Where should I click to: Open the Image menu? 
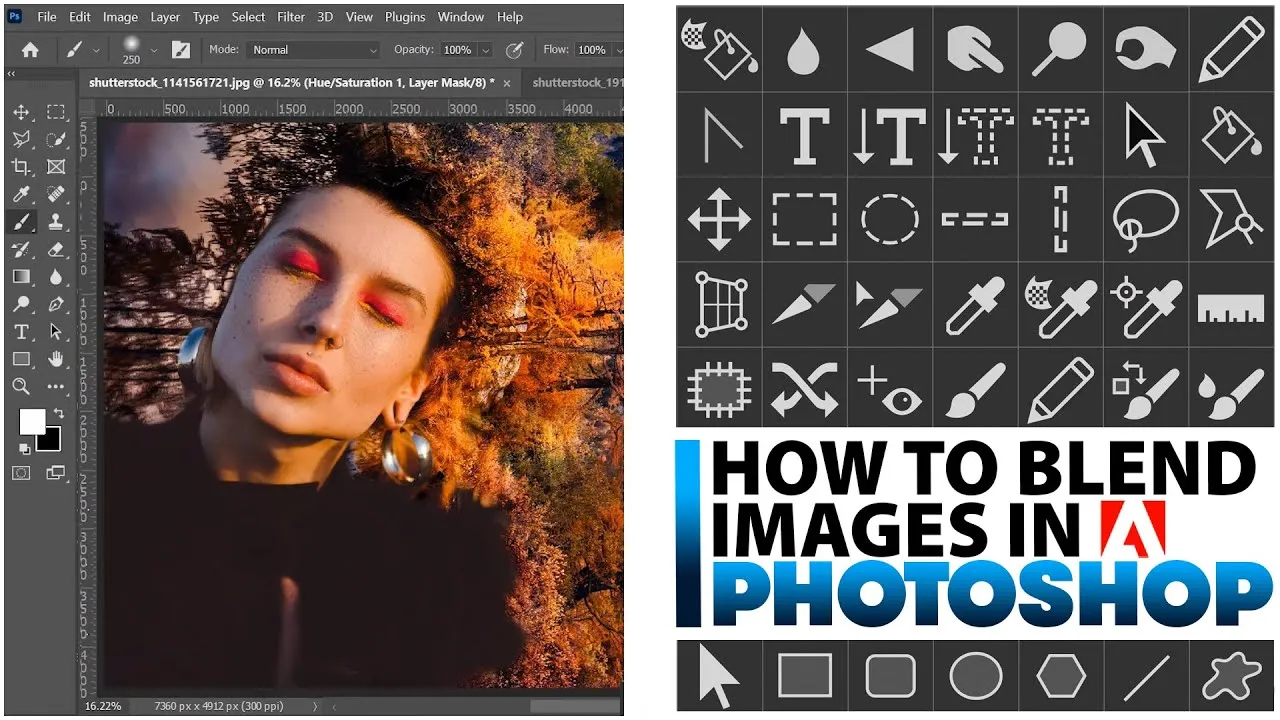coord(120,17)
